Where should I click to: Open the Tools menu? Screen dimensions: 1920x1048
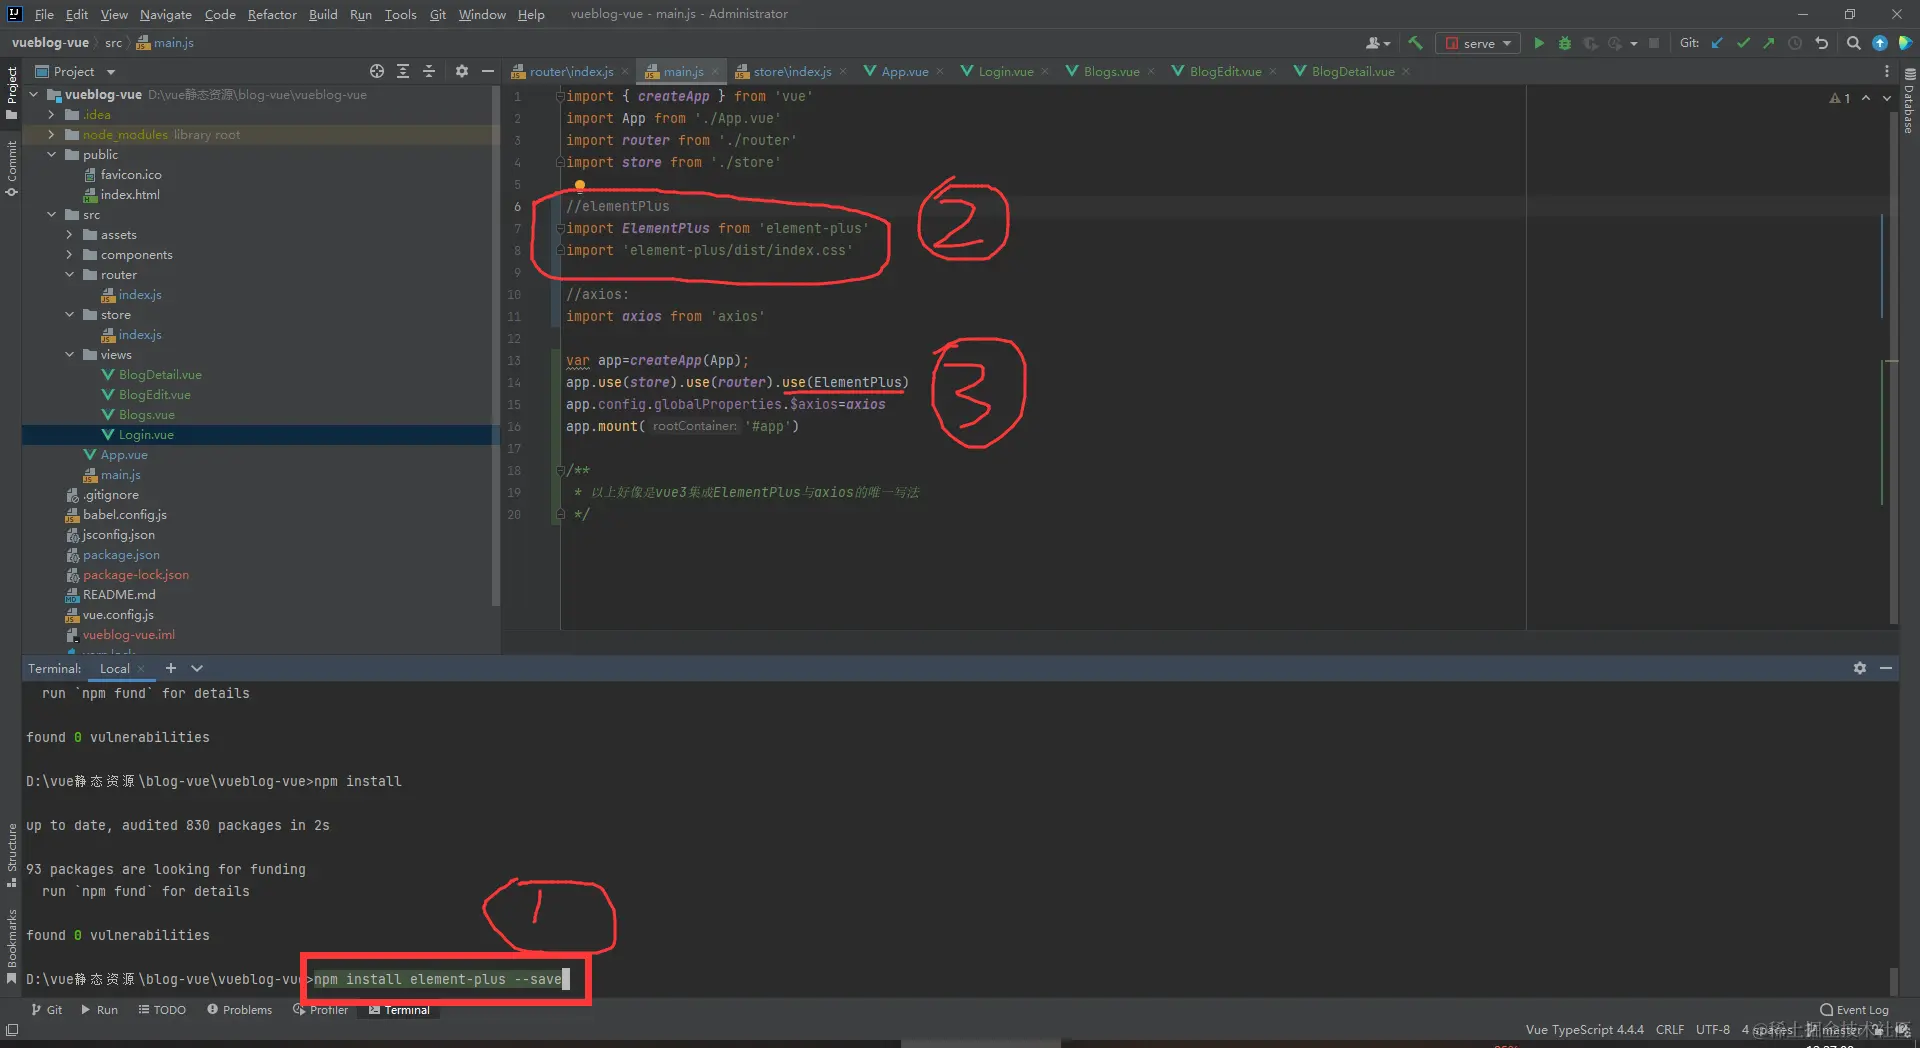(x=400, y=14)
